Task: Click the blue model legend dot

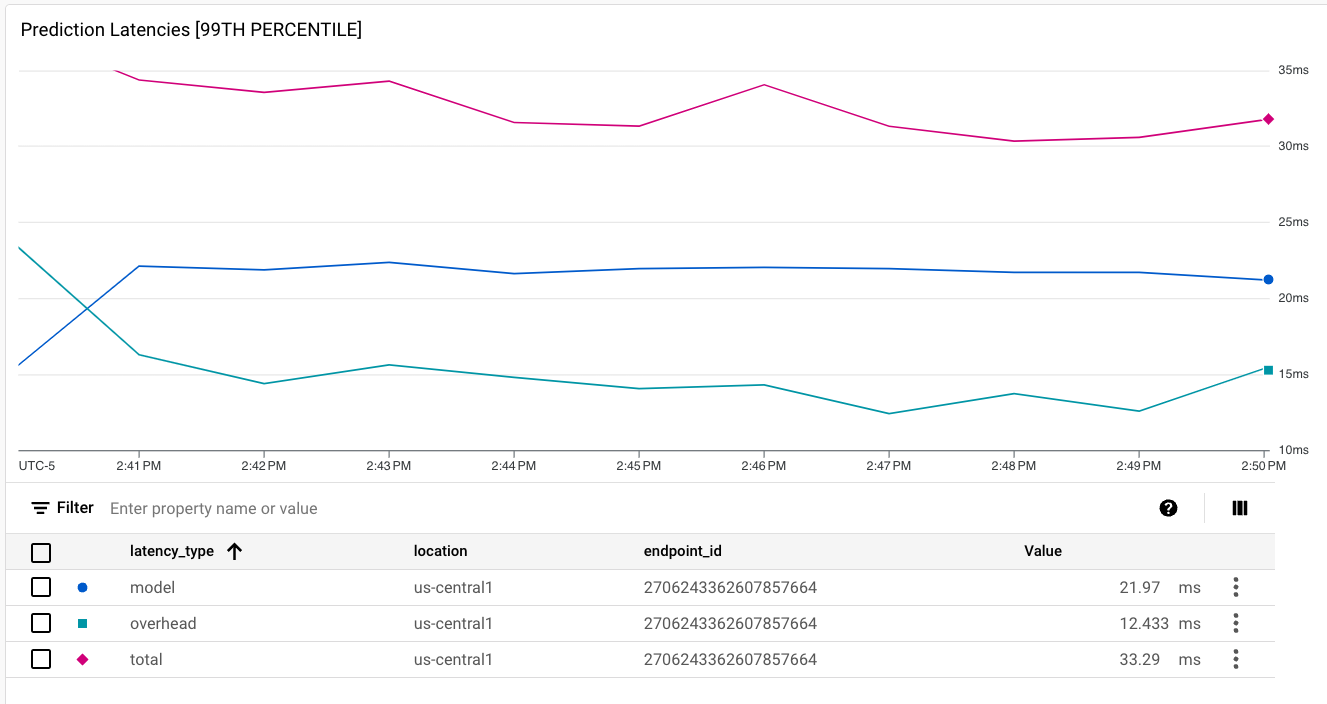Action: tap(83, 588)
